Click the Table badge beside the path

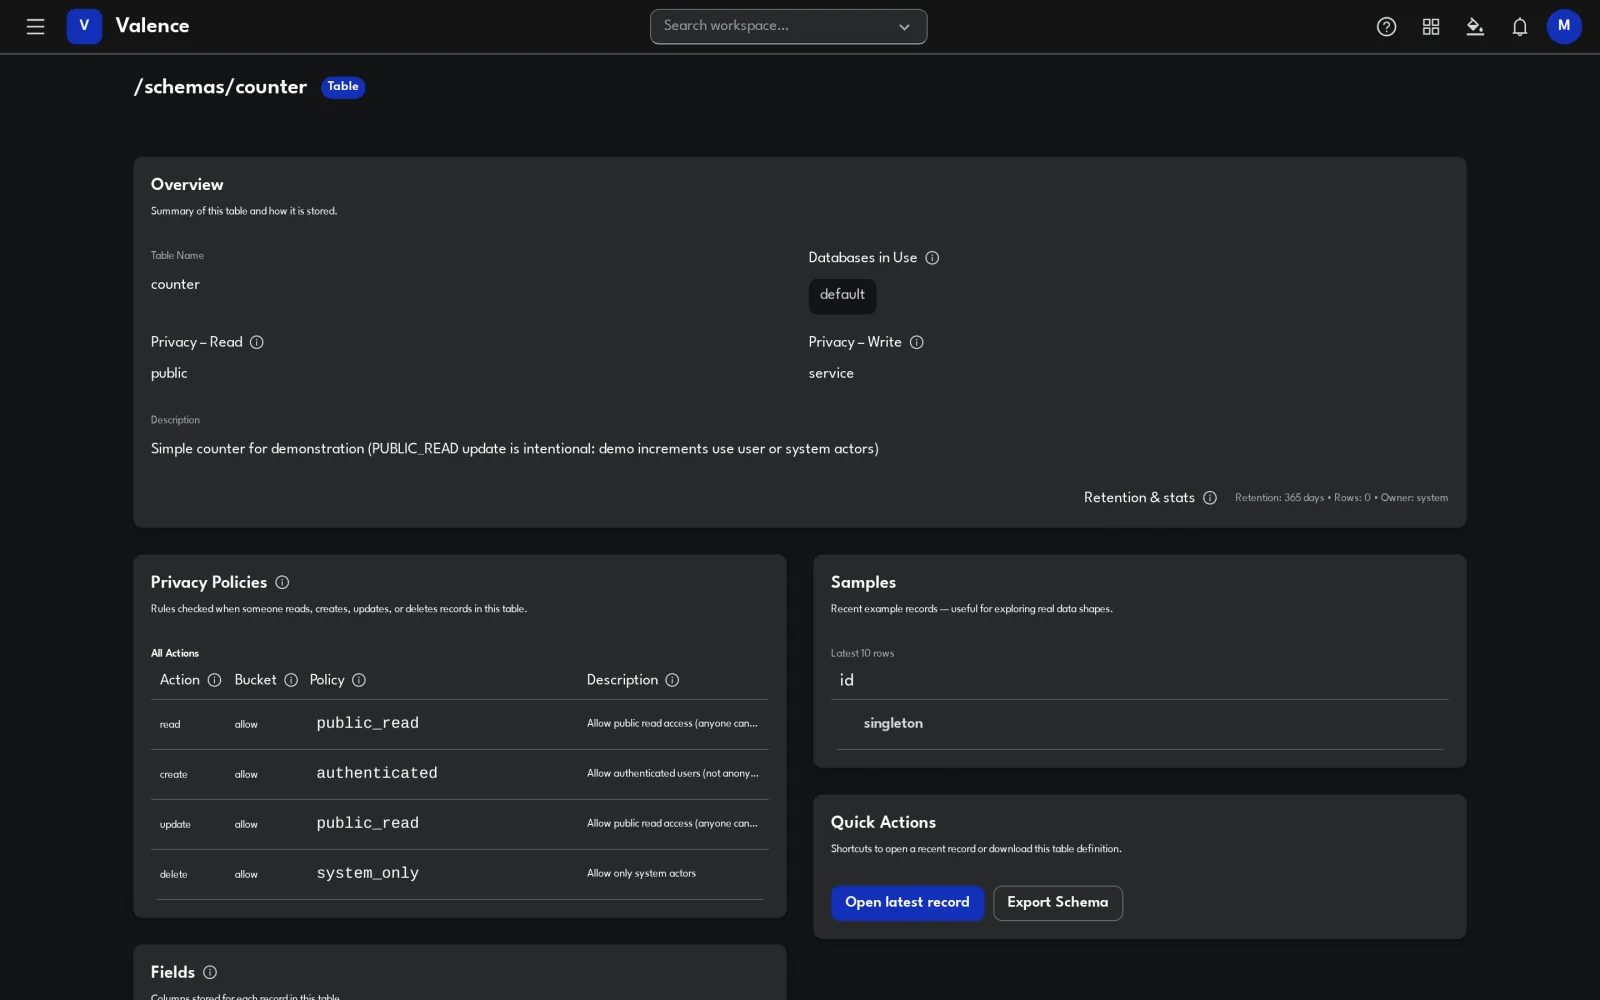[x=343, y=87]
